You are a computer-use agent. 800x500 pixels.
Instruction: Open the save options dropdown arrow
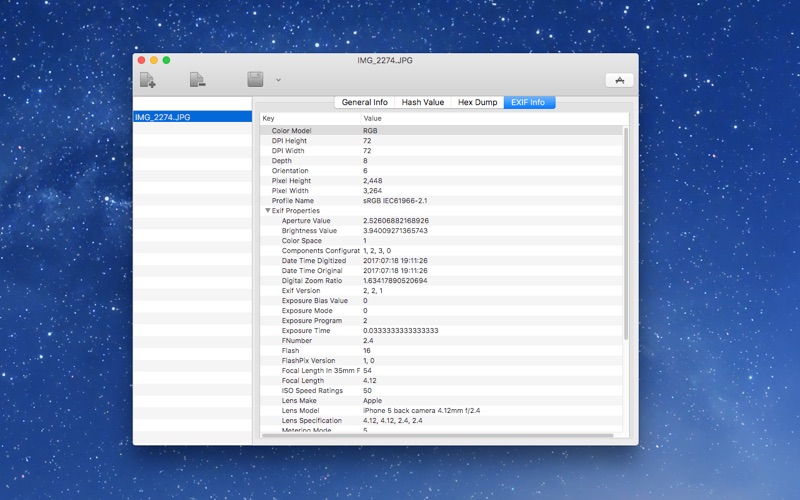point(278,80)
